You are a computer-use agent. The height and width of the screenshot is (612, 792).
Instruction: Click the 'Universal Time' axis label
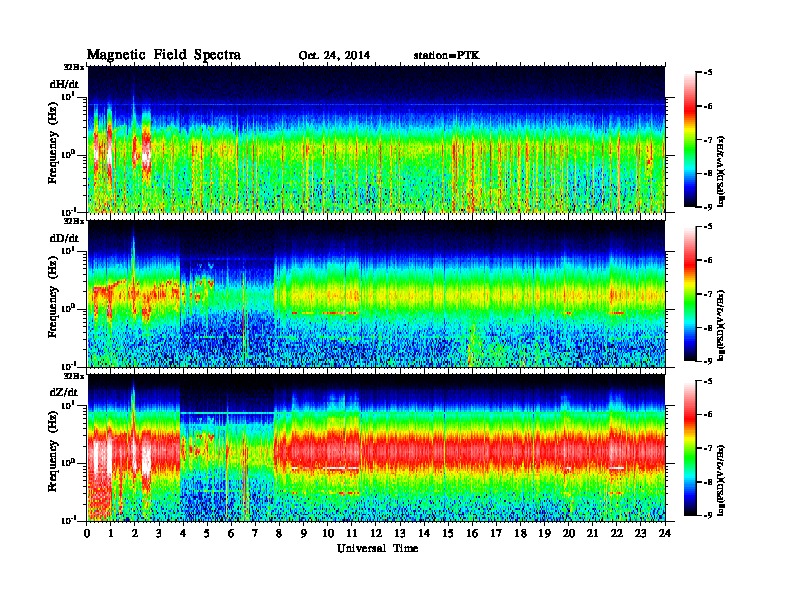coord(378,548)
